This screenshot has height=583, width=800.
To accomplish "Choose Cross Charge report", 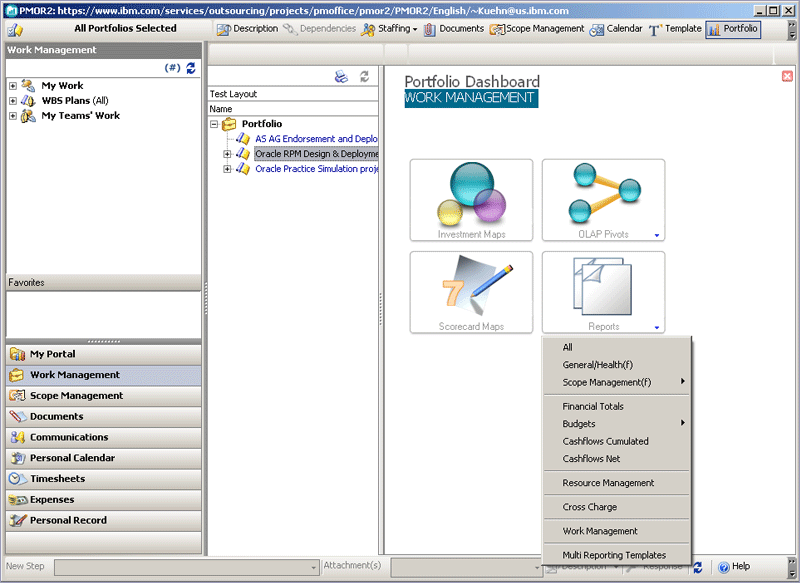I will click(616, 507).
